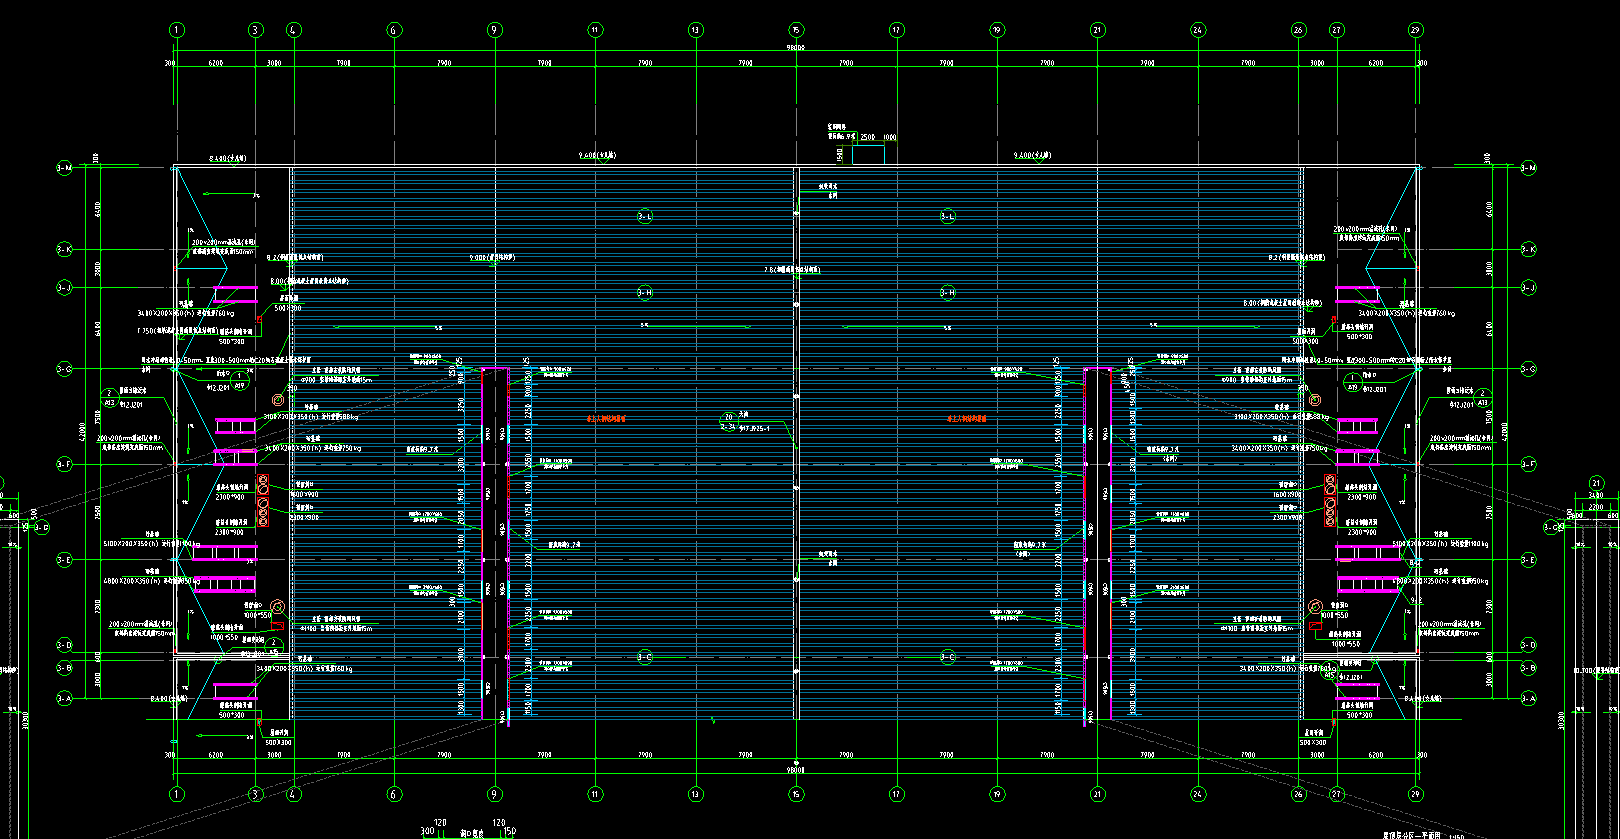Click the right 9.400 parapet elevation label

click(x=1032, y=156)
